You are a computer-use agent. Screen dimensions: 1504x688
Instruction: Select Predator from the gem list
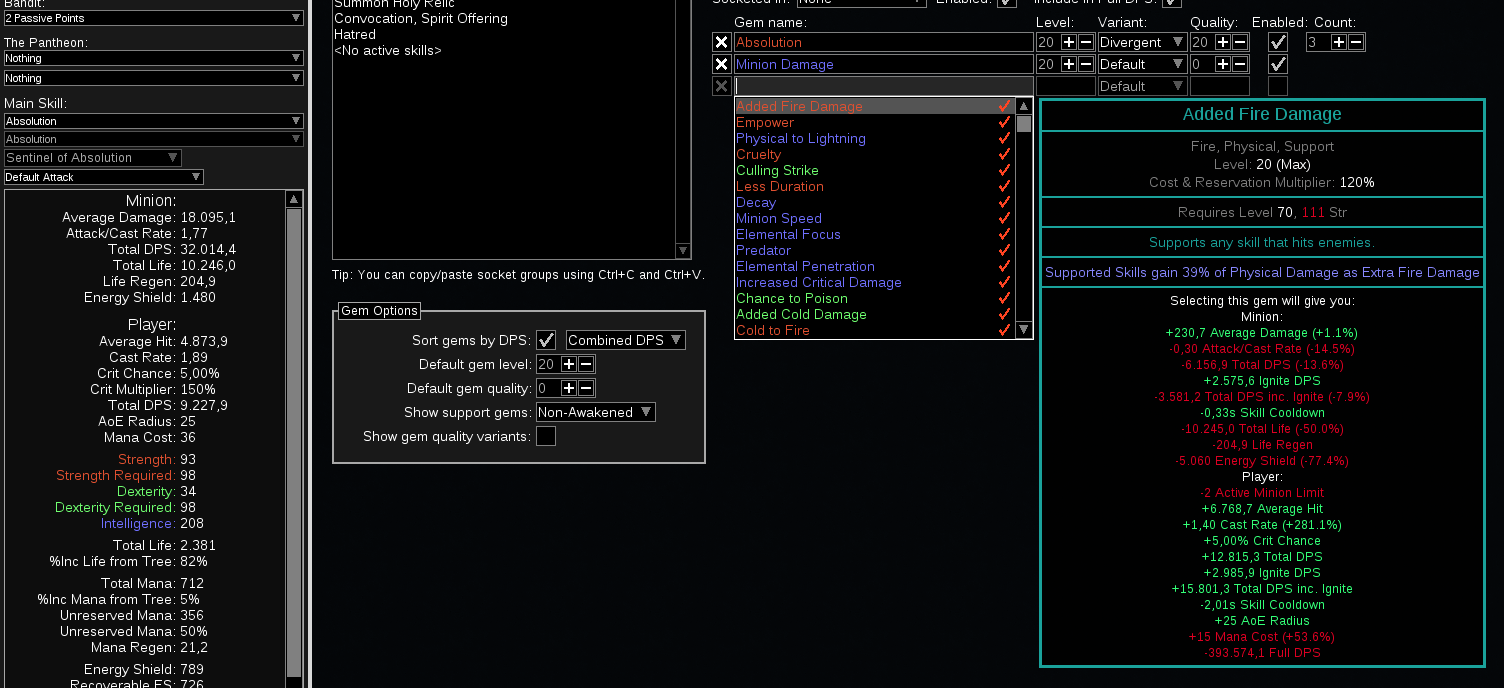(875, 250)
